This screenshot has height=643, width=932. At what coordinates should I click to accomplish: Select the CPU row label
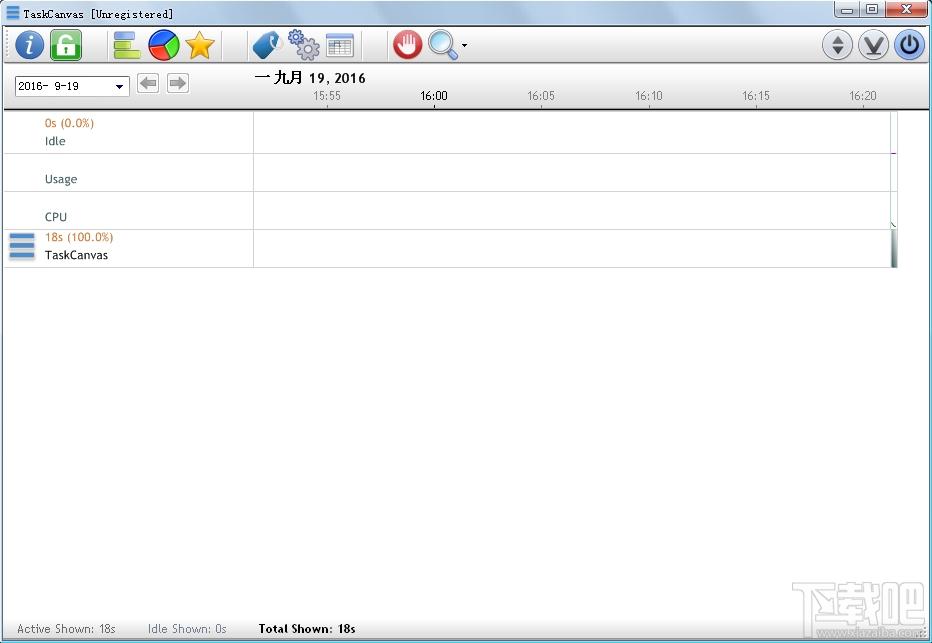coord(56,218)
